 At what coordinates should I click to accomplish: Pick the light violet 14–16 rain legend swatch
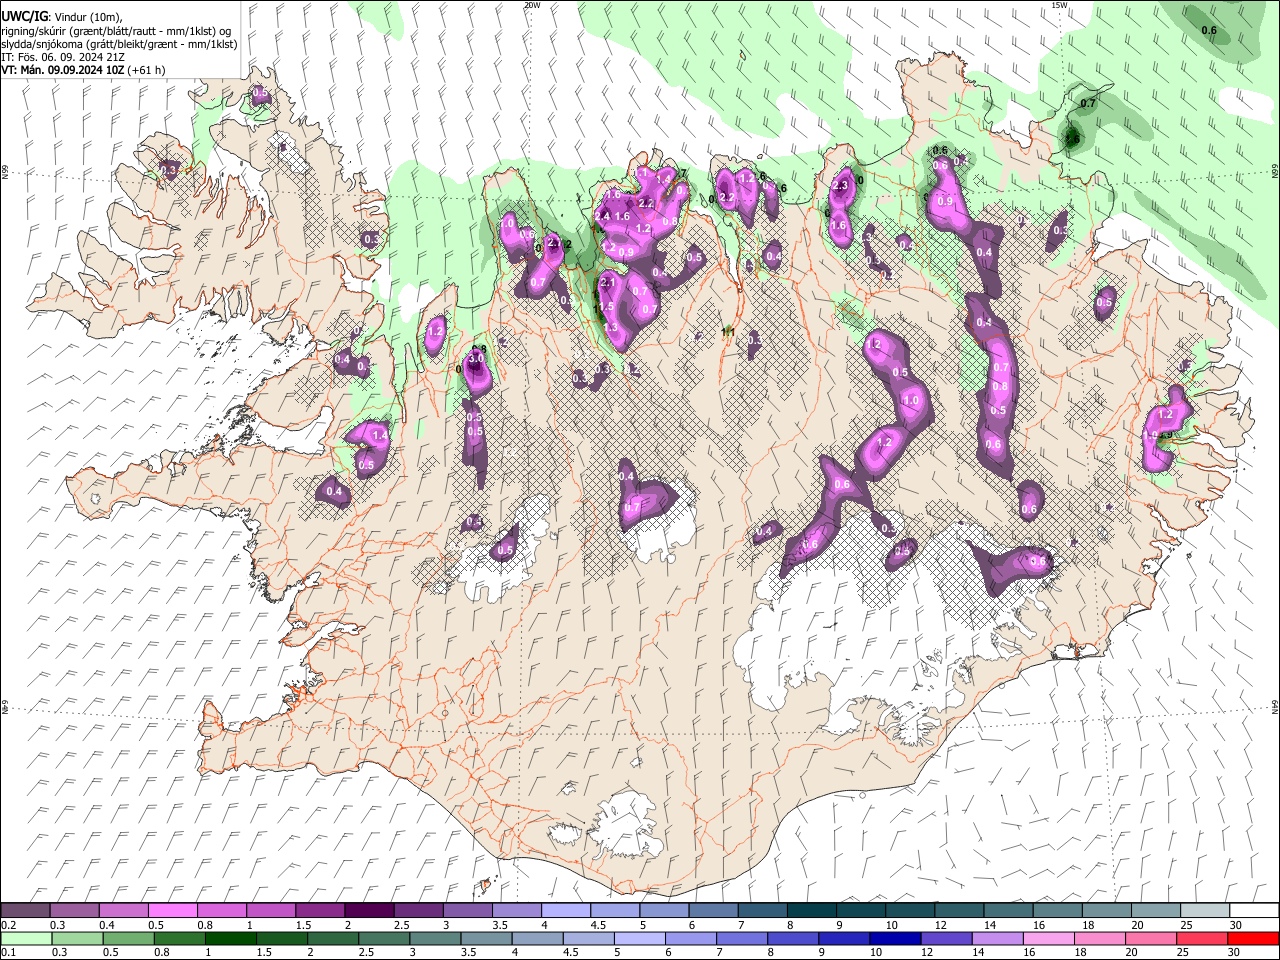pos(997,938)
